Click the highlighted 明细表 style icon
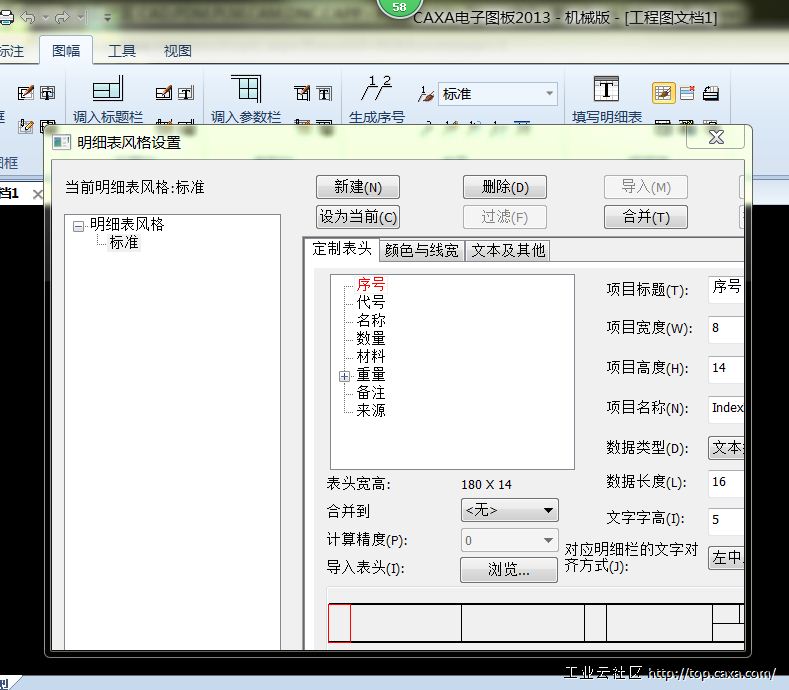 663,93
